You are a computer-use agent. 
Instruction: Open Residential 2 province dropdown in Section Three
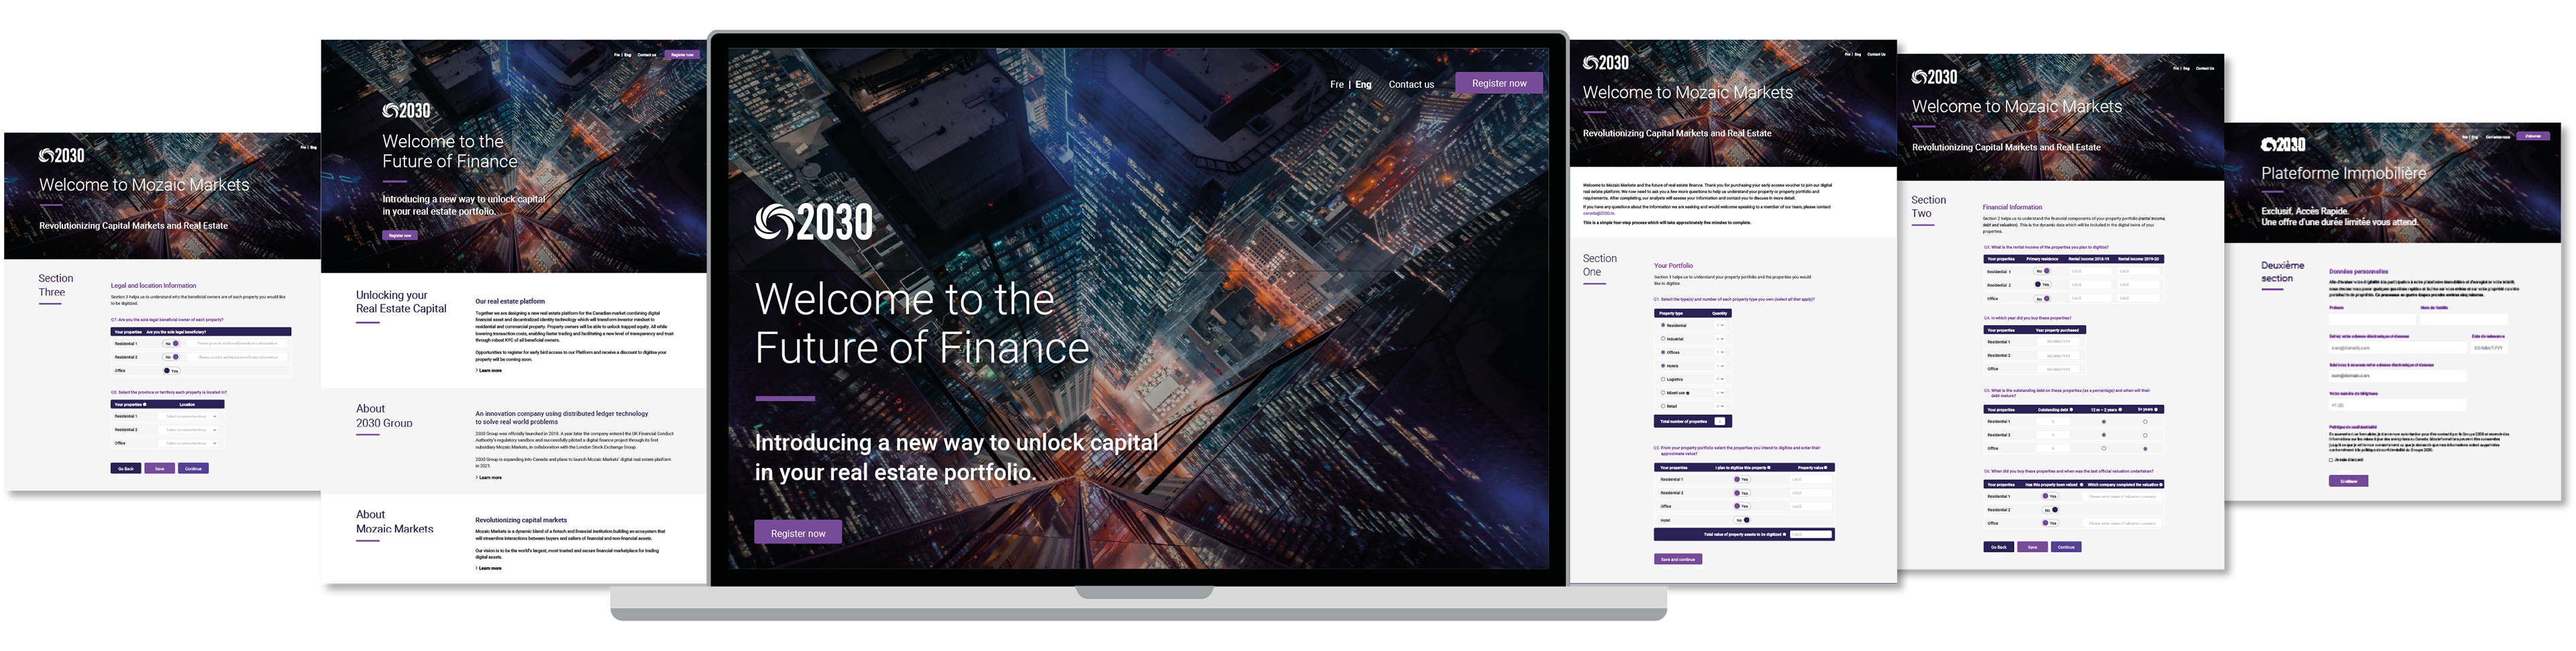188,430
